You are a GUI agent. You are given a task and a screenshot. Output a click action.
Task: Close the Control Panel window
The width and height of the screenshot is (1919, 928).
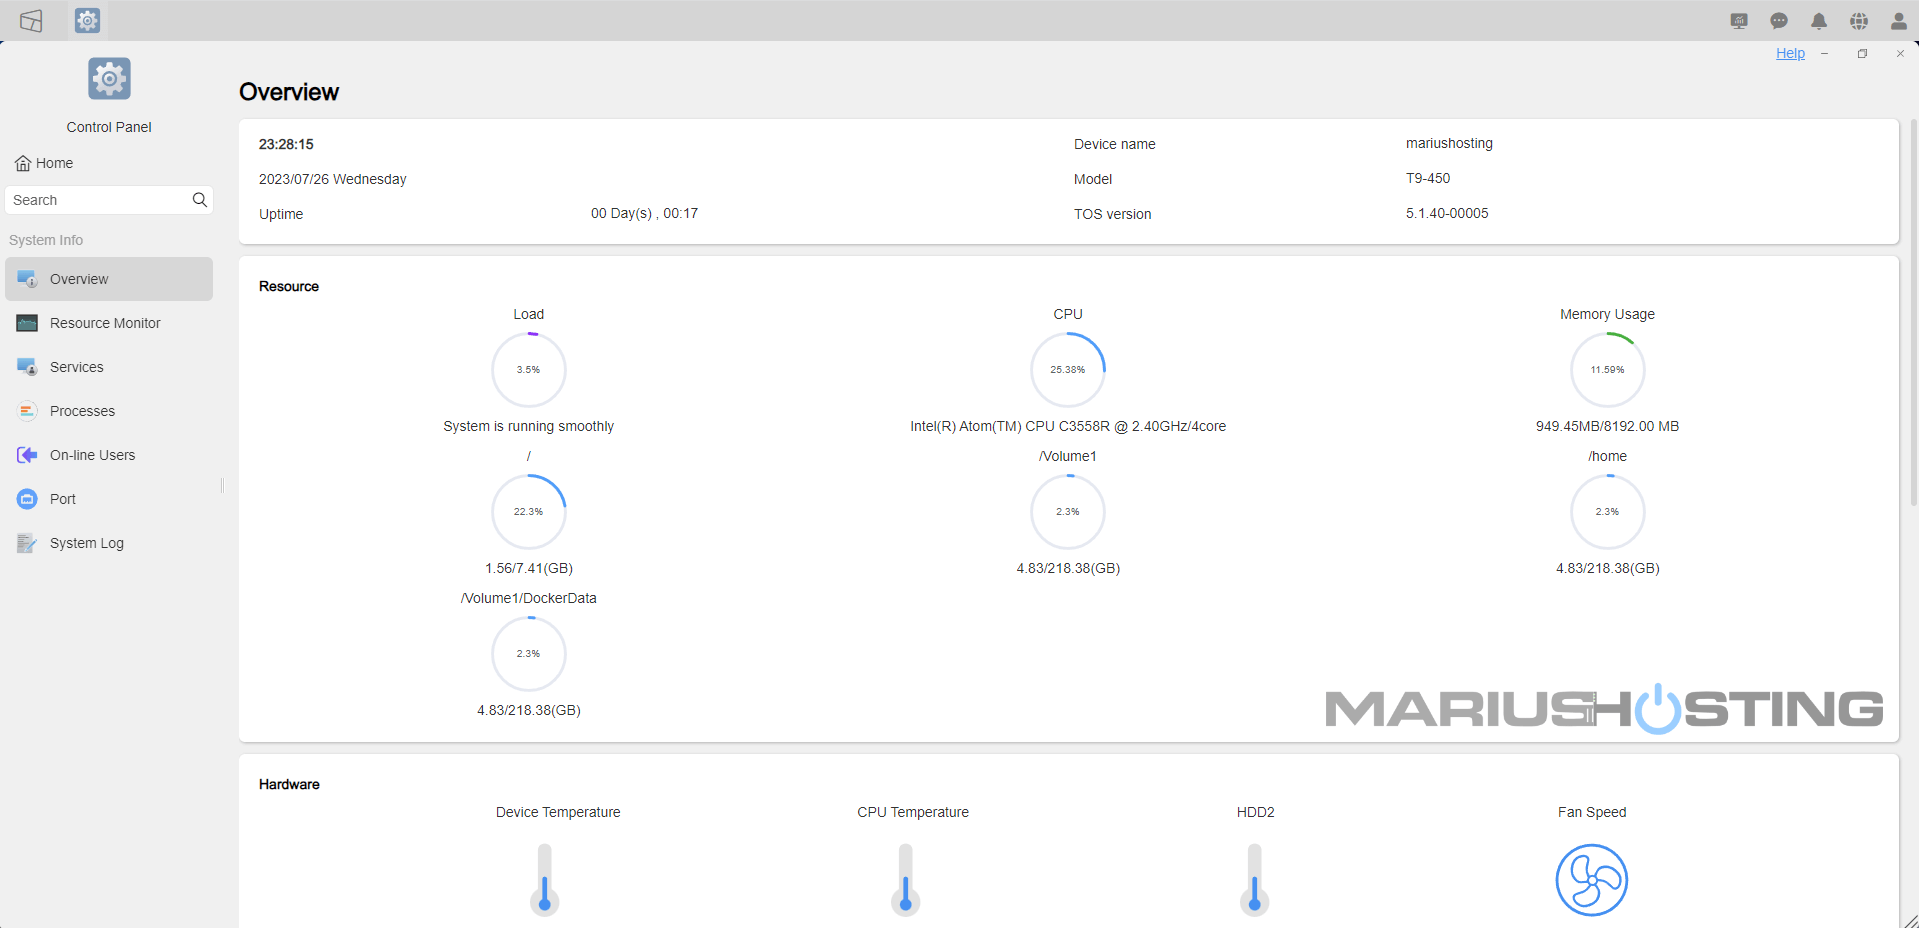pyautogui.click(x=1900, y=54)
